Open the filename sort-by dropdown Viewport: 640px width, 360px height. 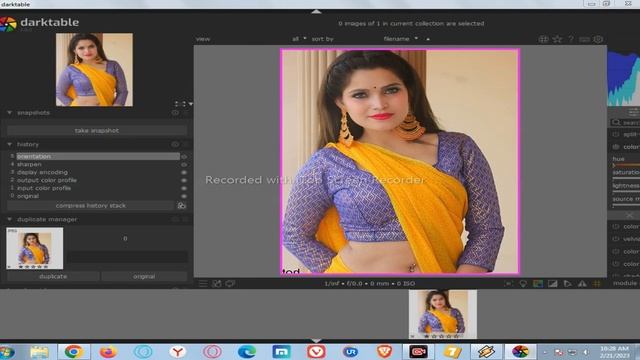pos(400,39)
